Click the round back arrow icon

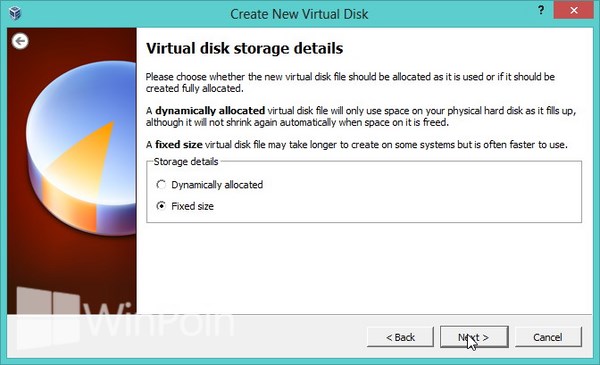pyautogui.click(x=20, y=41)
